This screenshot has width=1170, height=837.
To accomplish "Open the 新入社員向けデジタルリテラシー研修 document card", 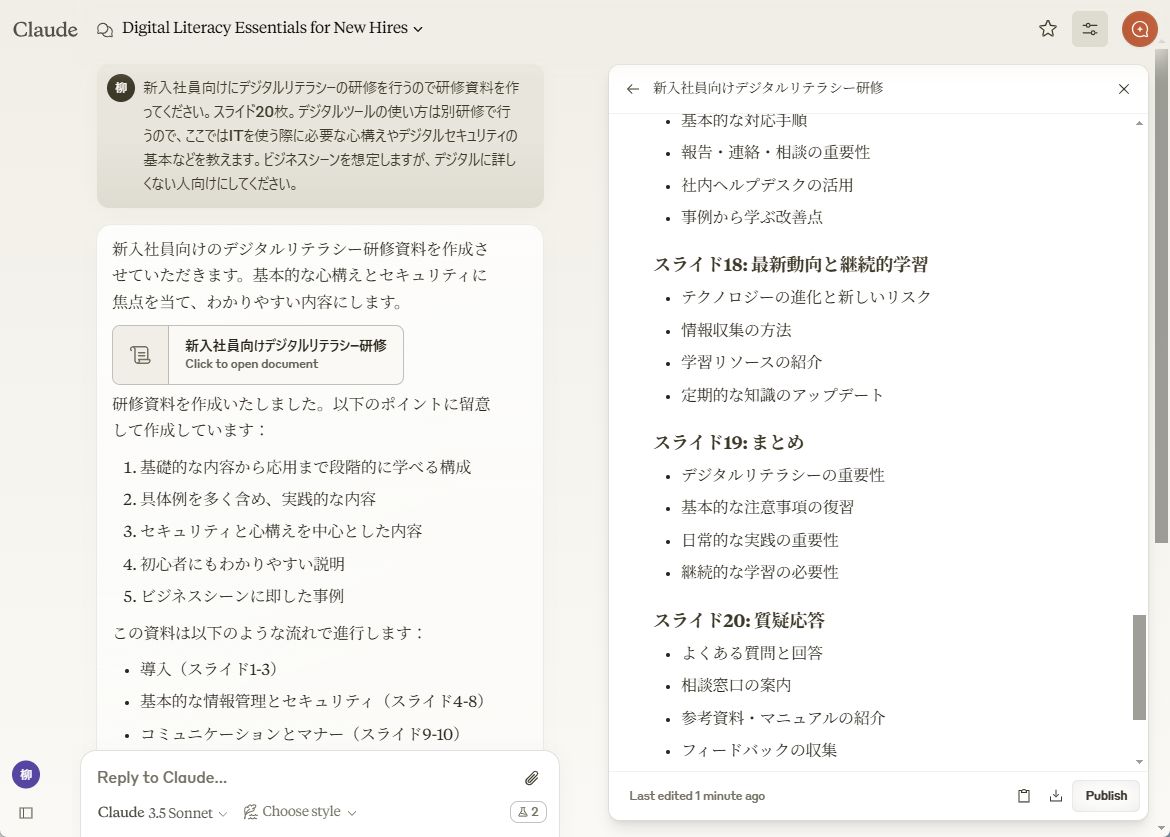I will [258, 354].
